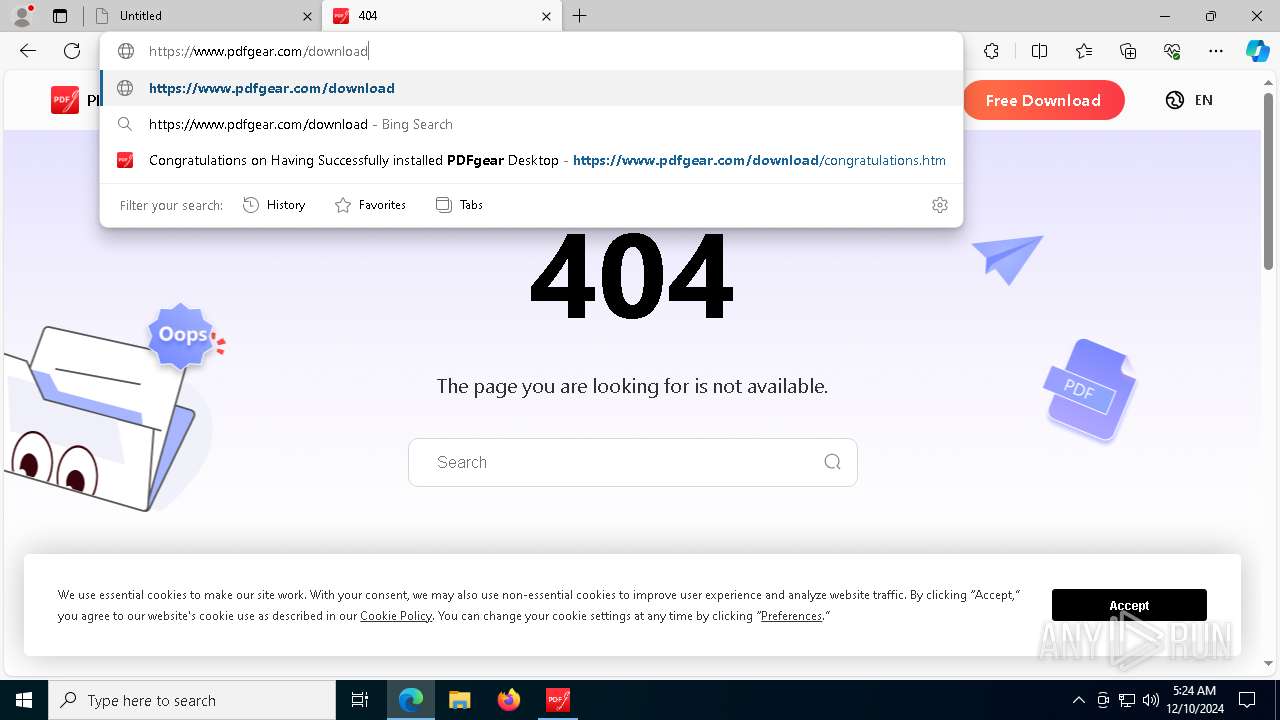The image size is (1280, 720).
Task: Open File Explorer from taskbar
Action: (x=460, y=700)
